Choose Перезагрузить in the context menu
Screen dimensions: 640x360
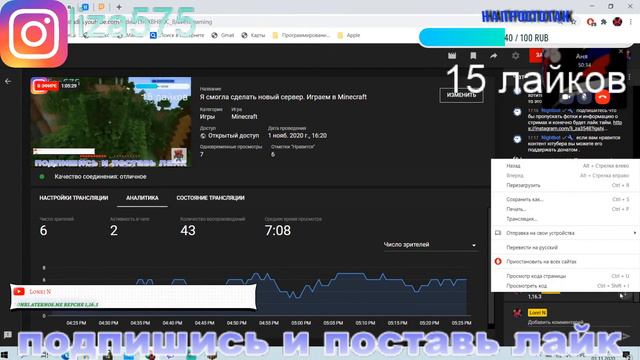pos(565,185)
